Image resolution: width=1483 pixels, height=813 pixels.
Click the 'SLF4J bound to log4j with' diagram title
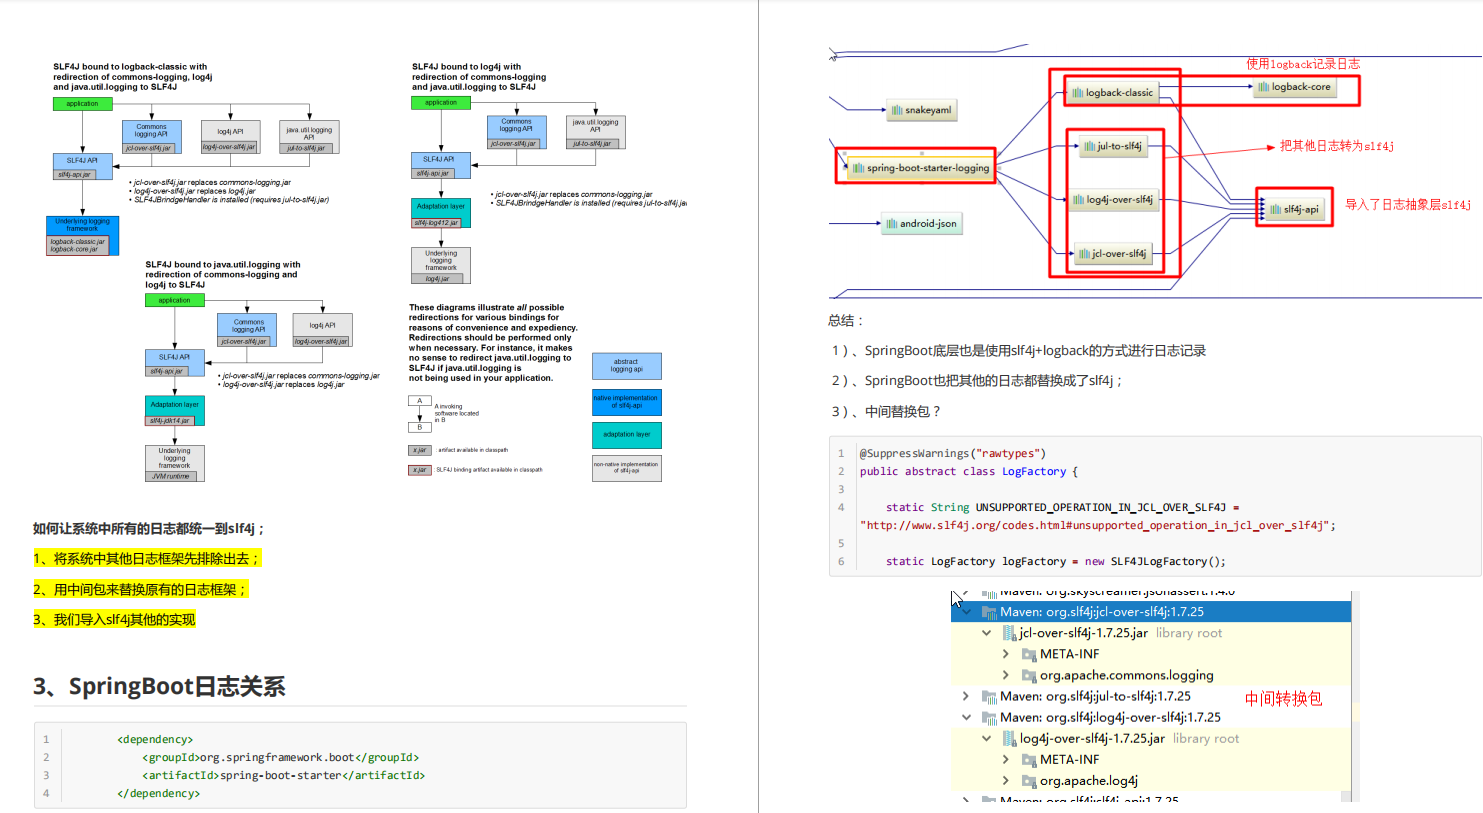466,67
